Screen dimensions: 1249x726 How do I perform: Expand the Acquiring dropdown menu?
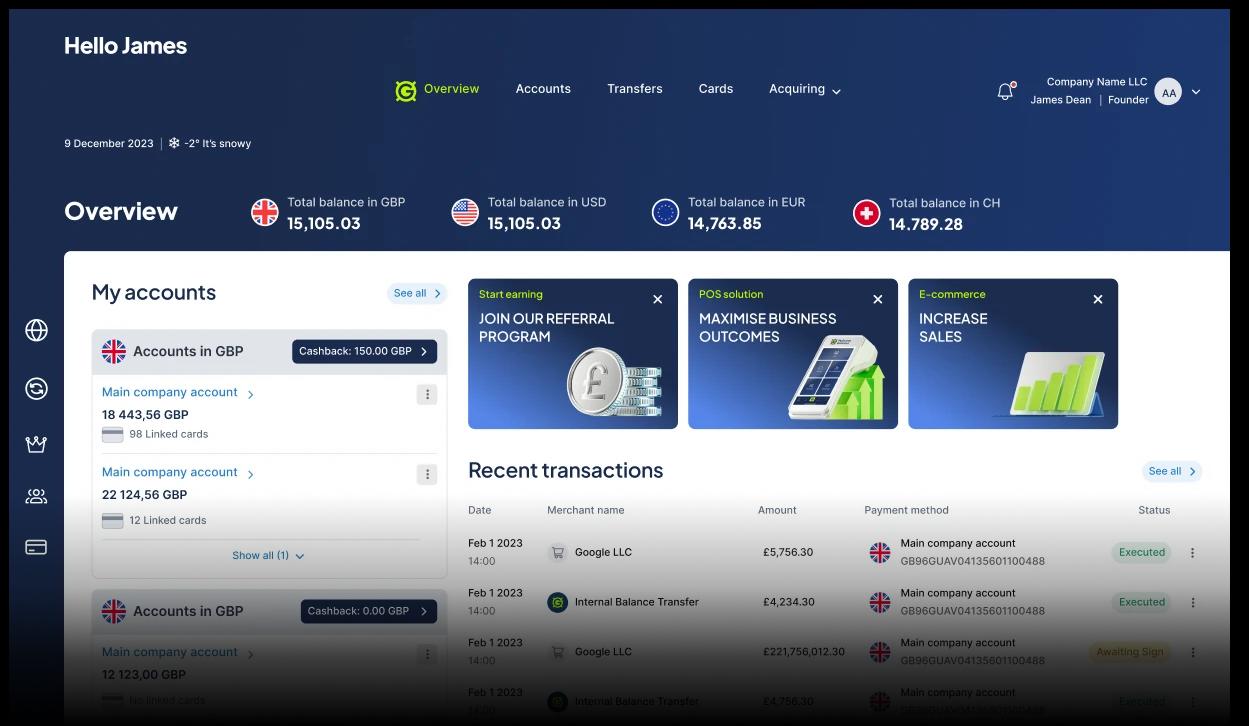click(x=804, y=90)
